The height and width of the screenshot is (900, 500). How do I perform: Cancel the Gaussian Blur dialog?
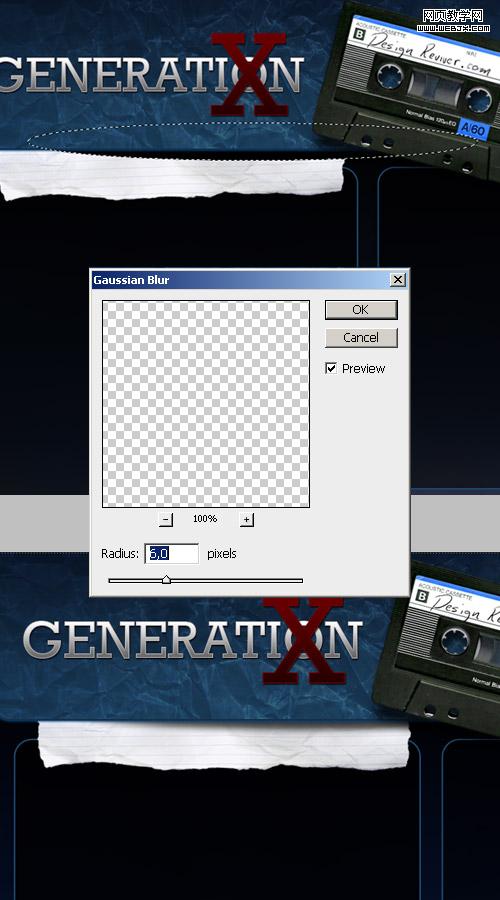click(361, 338)
